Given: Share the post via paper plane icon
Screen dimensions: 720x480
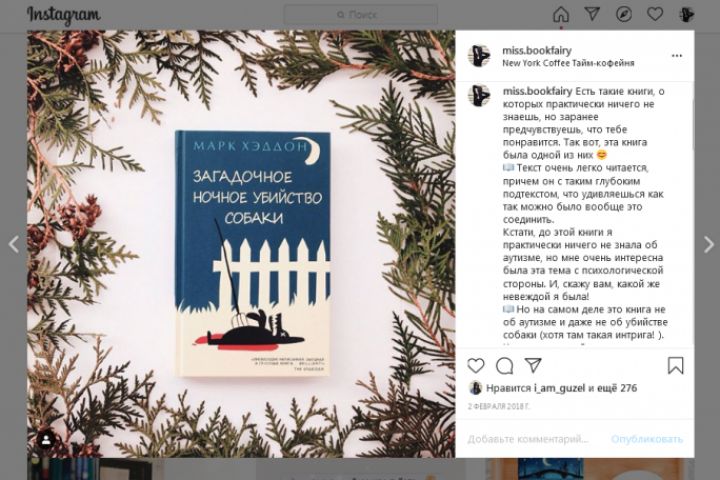Looking at the screenshot, I should (533, 365).
